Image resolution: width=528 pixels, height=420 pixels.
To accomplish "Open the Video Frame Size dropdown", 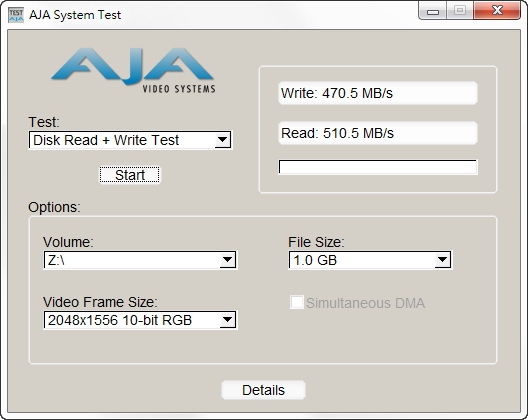I will pos(140,320).
